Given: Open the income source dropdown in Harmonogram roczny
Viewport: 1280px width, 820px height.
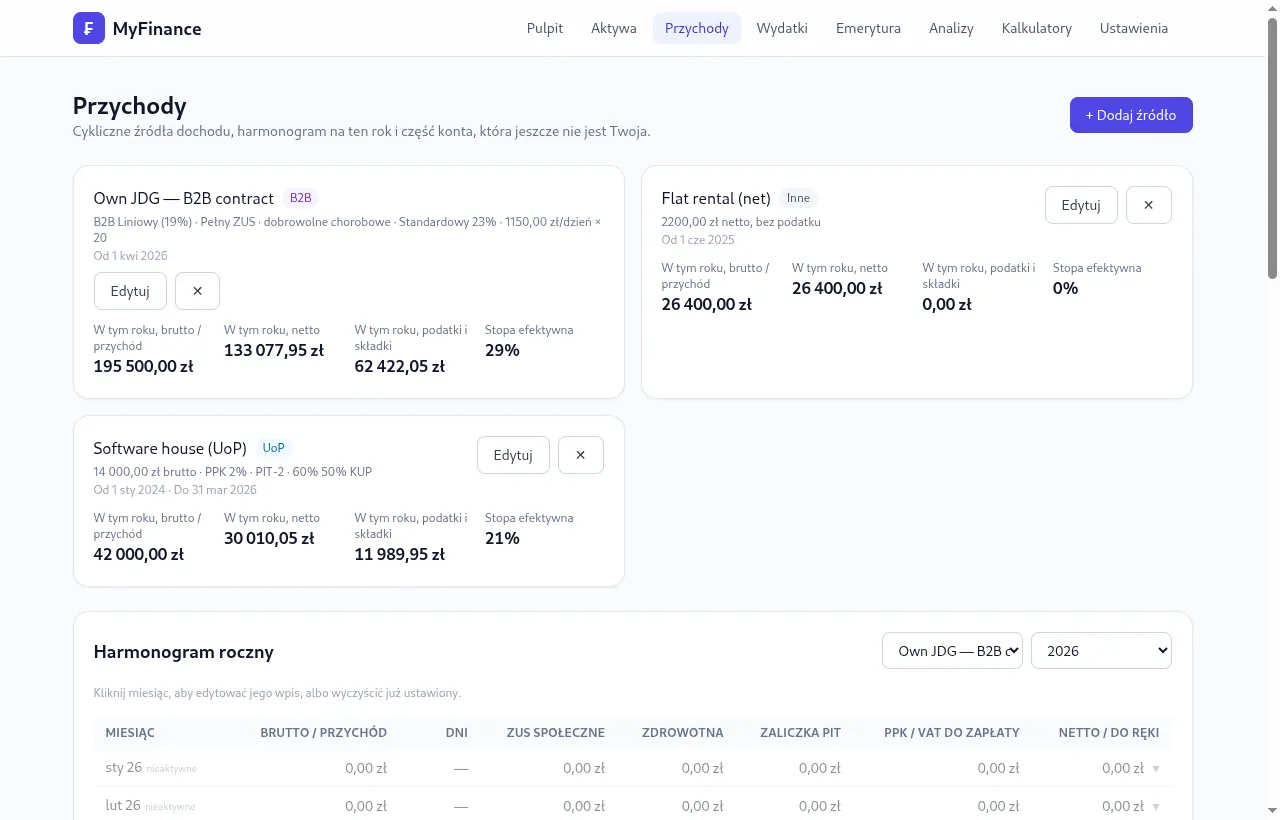Looking at the screenshot, I should [952, 650].
